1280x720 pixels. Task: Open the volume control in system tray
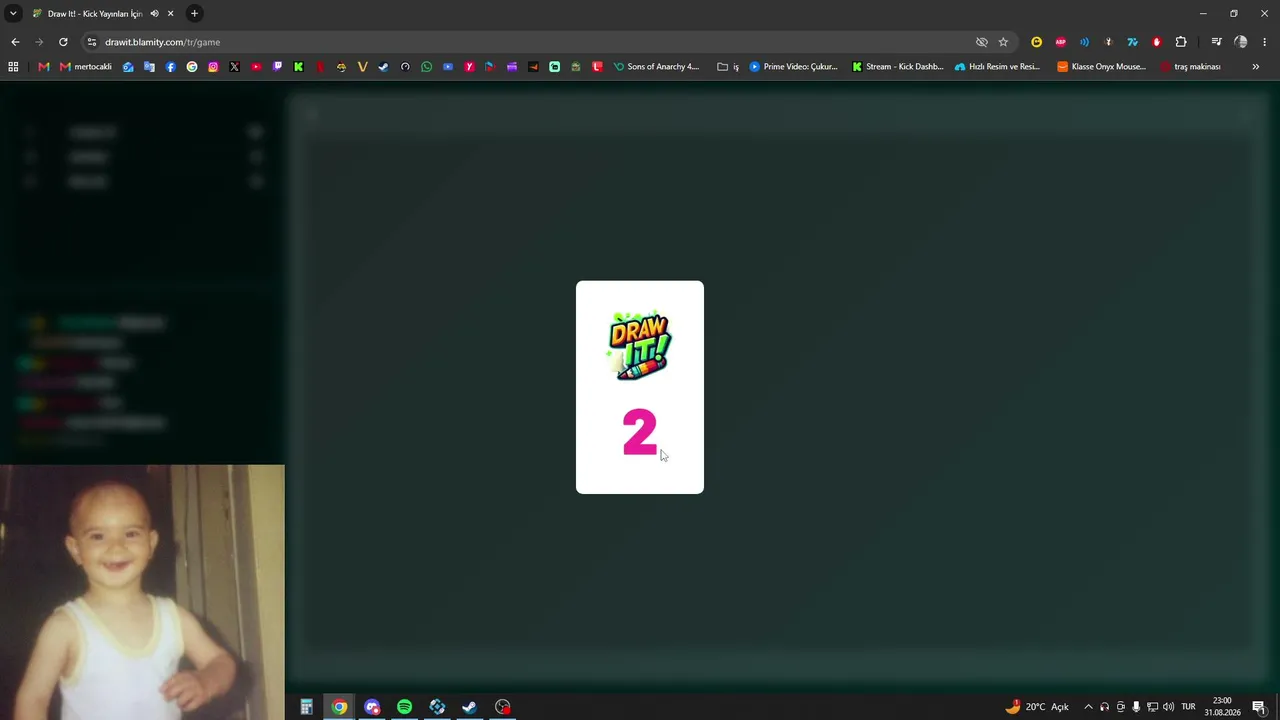click(x=1168, y=707)
